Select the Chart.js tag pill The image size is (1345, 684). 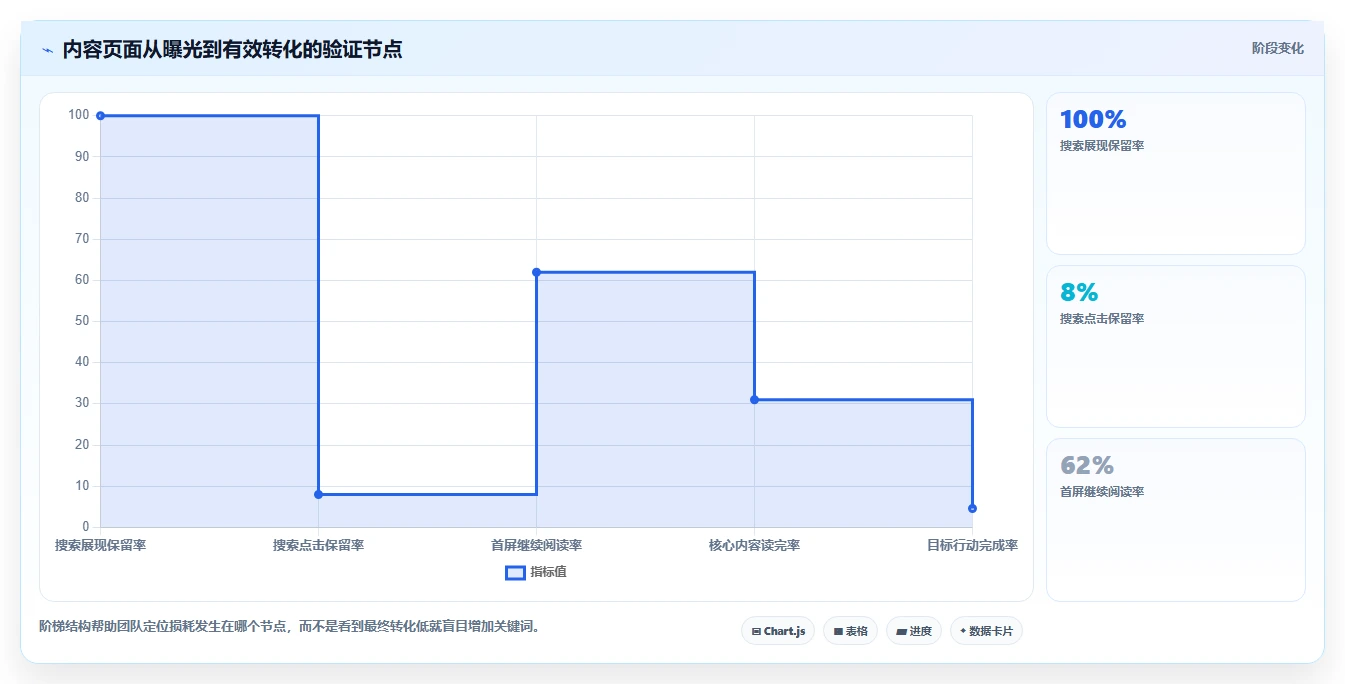pos(778,631)
